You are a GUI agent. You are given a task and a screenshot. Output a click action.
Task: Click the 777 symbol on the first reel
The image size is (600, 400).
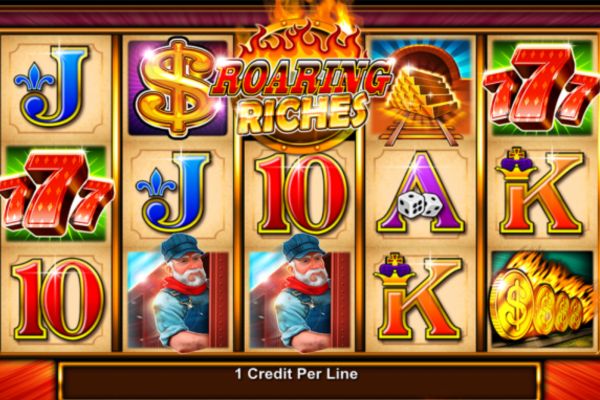pyautogui.click(x=56, y=193)
